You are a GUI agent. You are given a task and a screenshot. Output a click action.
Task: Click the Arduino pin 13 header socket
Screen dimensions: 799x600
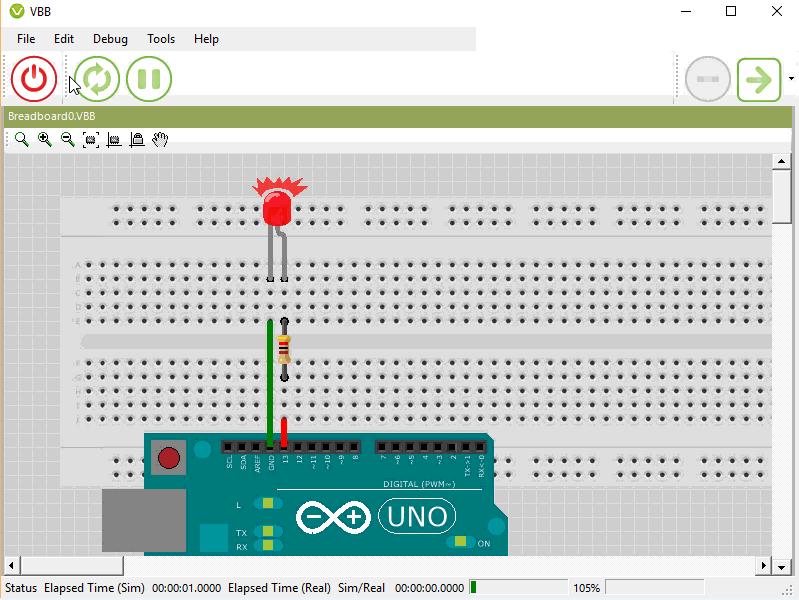click(284, 448)
